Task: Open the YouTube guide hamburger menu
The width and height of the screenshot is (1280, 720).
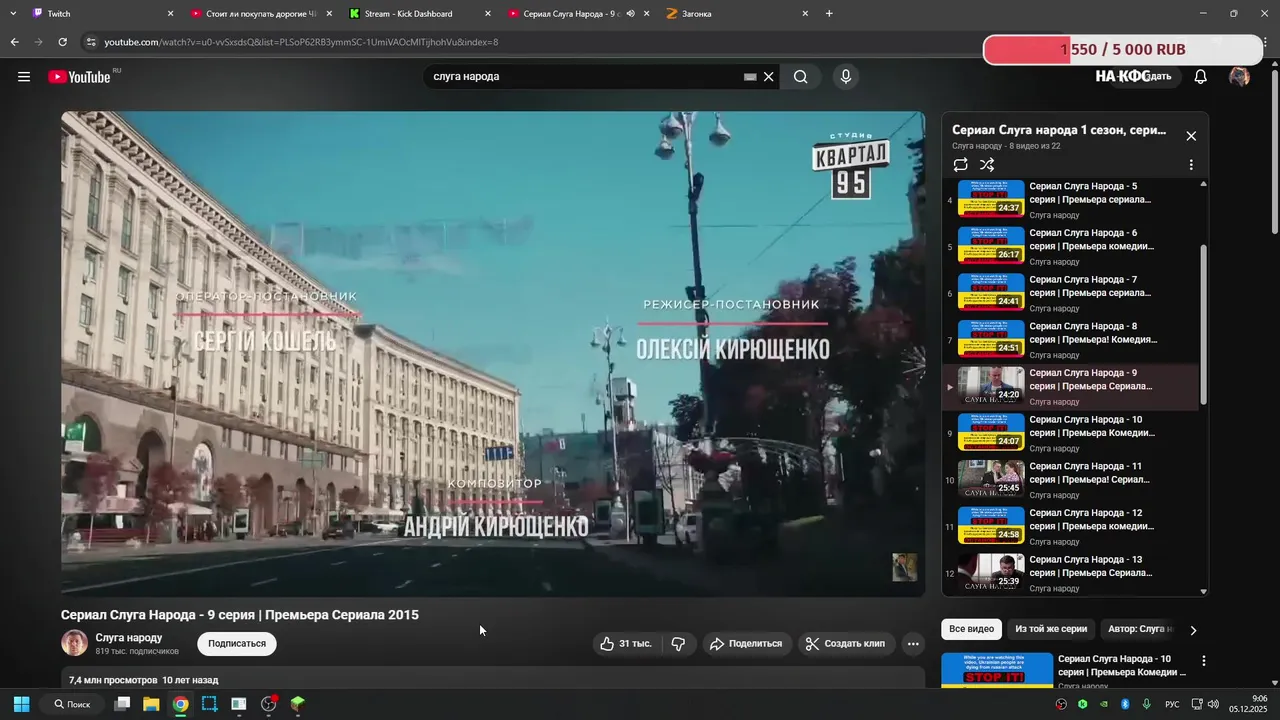Action: pos(24,77)
